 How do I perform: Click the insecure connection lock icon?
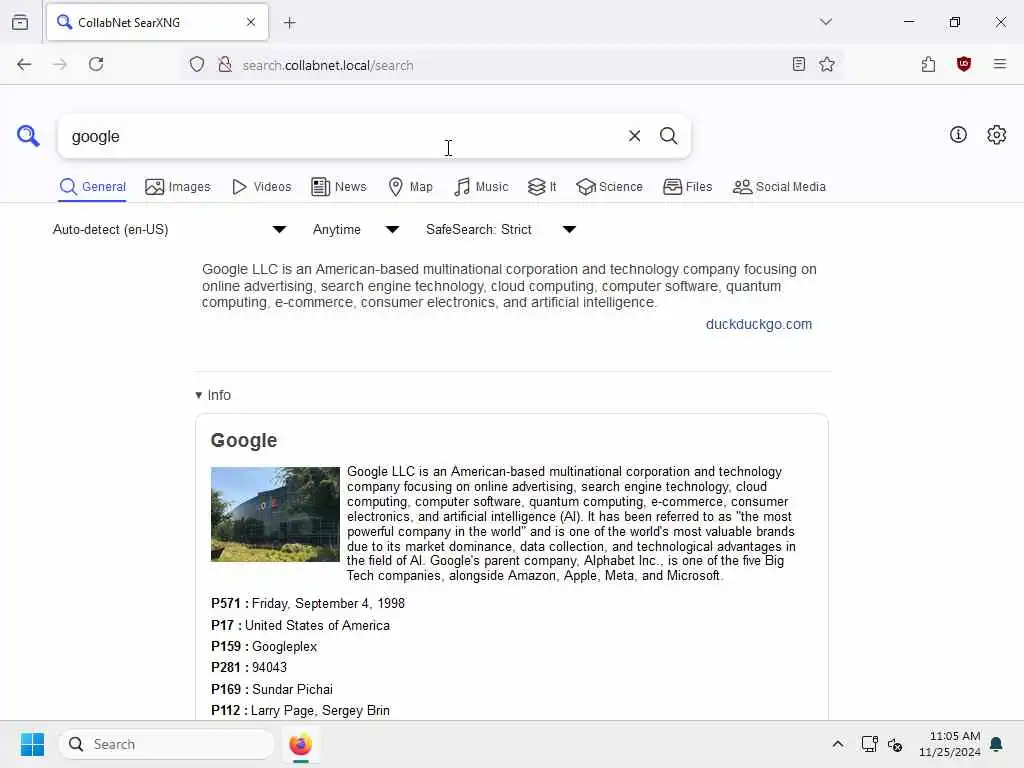click(x=225, y=64)
